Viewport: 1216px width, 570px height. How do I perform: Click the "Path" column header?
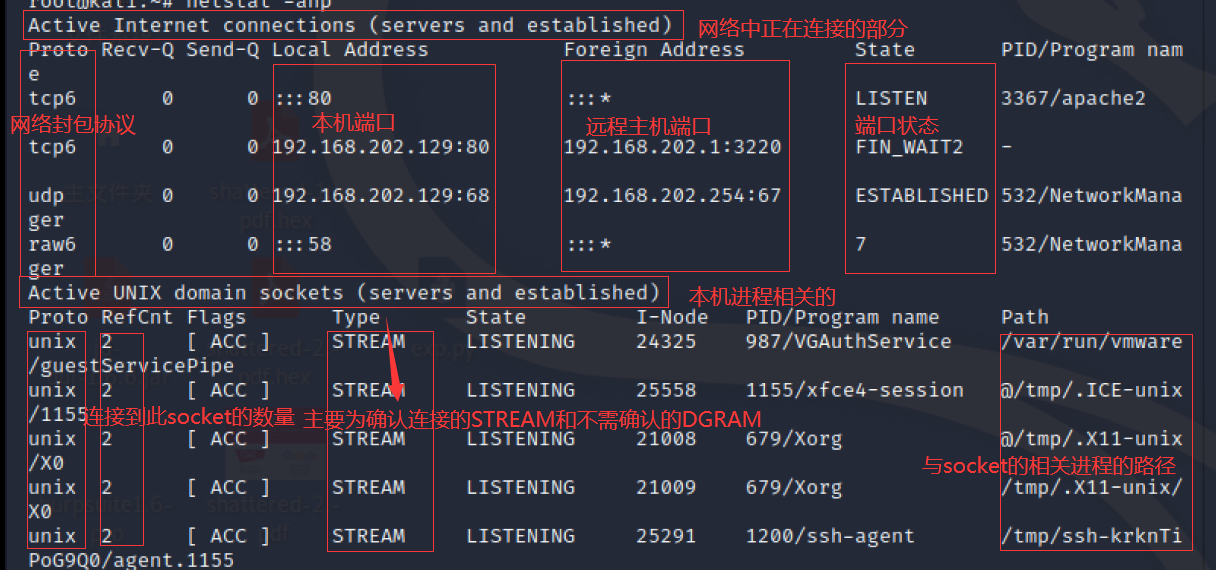click(1025, 317)
